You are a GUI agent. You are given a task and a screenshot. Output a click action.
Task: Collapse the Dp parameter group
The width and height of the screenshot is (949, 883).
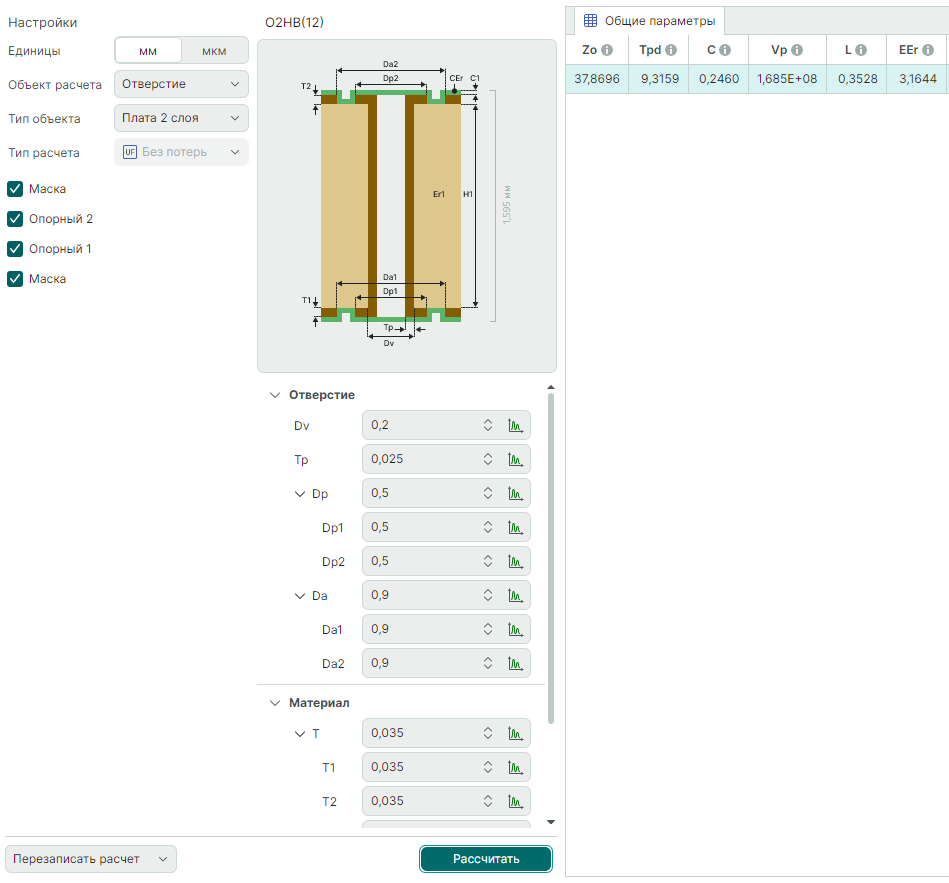coord(300,494)
